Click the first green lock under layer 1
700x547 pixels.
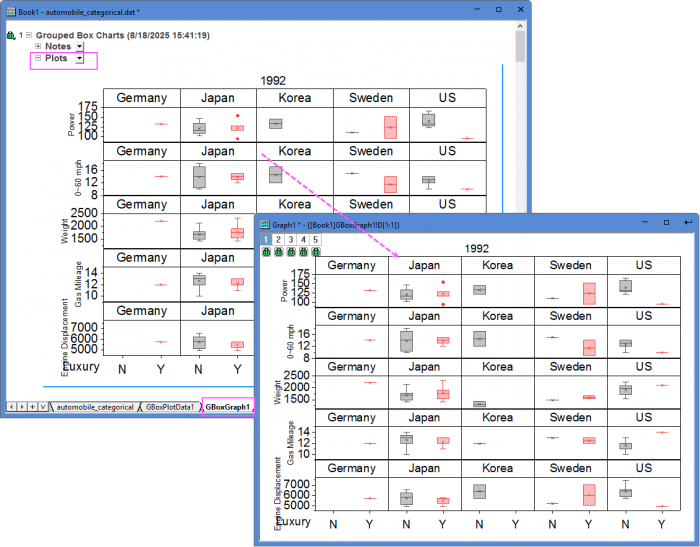click(x=267, y=252)
